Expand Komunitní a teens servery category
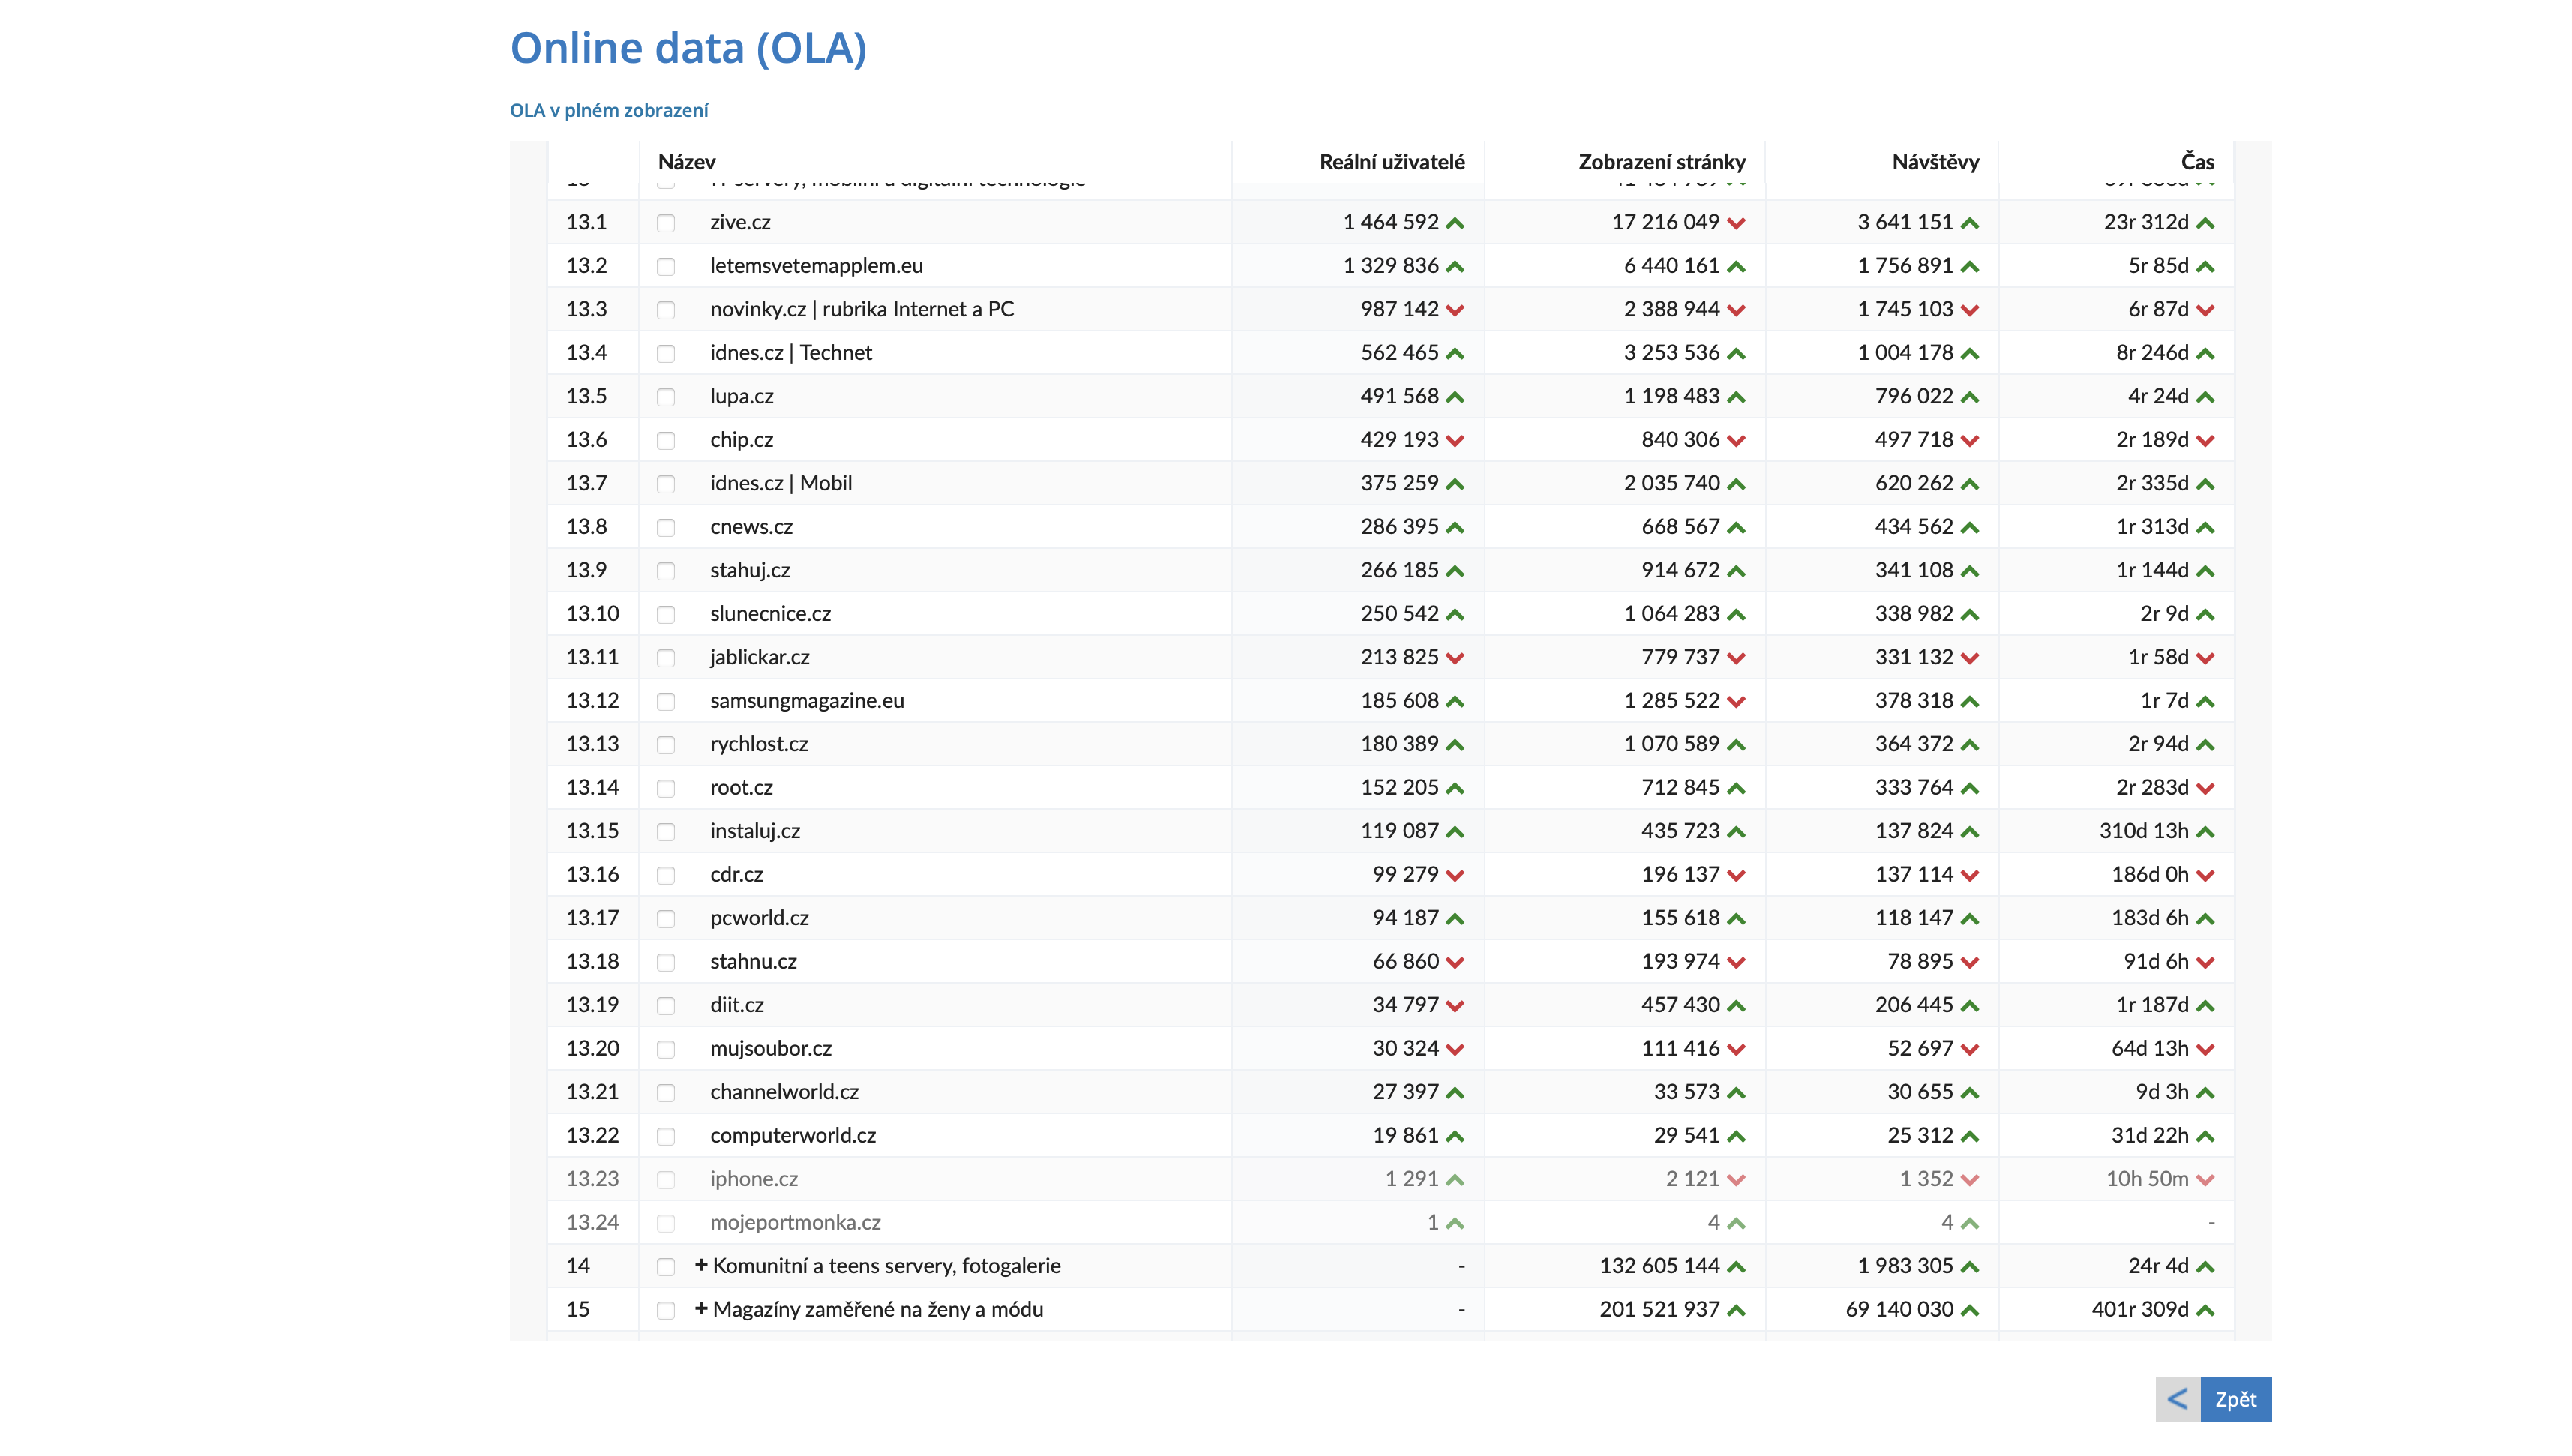 coord(701,1265)
